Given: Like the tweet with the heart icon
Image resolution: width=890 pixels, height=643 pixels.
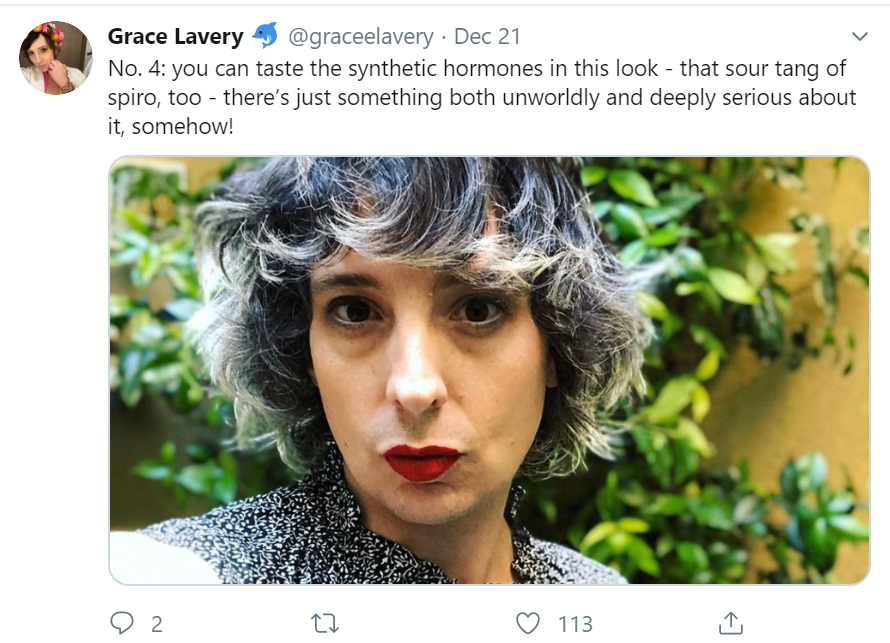Looking at the screenshot, I should click(x=528, y=623).
